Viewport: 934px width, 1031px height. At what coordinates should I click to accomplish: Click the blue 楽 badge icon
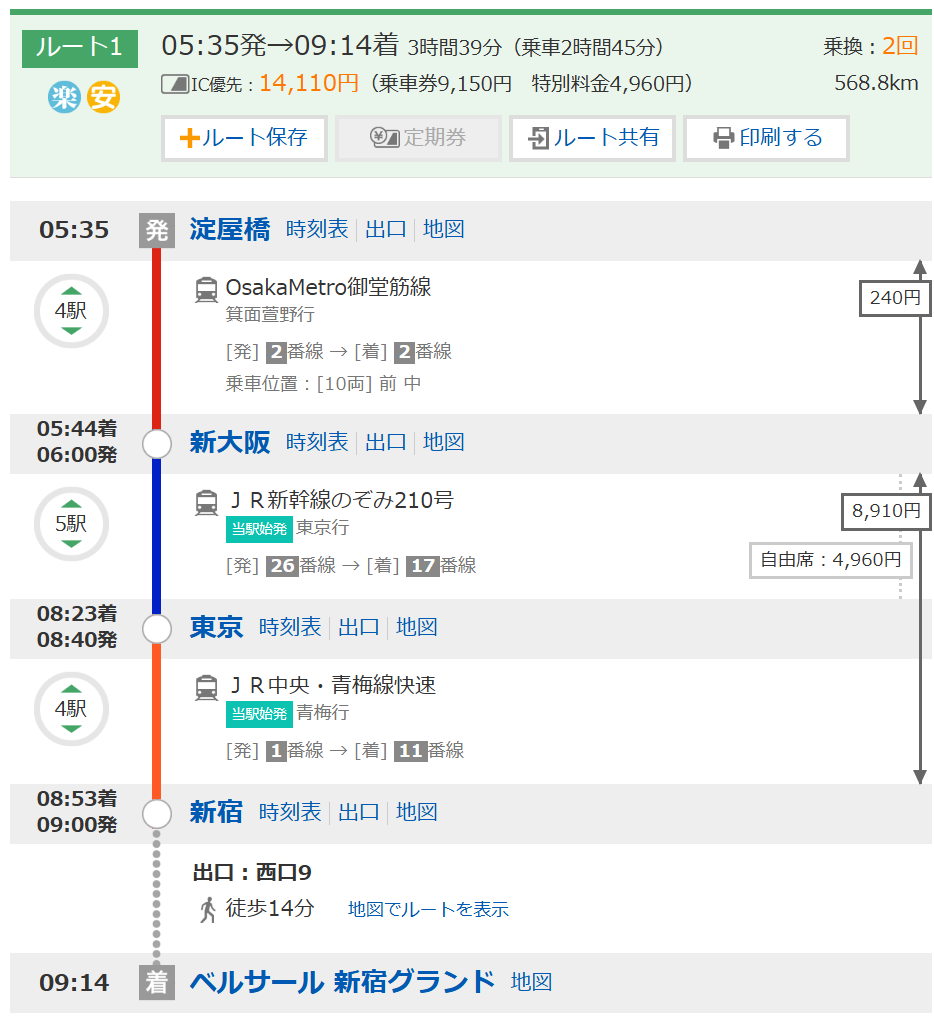coord(64,97)
